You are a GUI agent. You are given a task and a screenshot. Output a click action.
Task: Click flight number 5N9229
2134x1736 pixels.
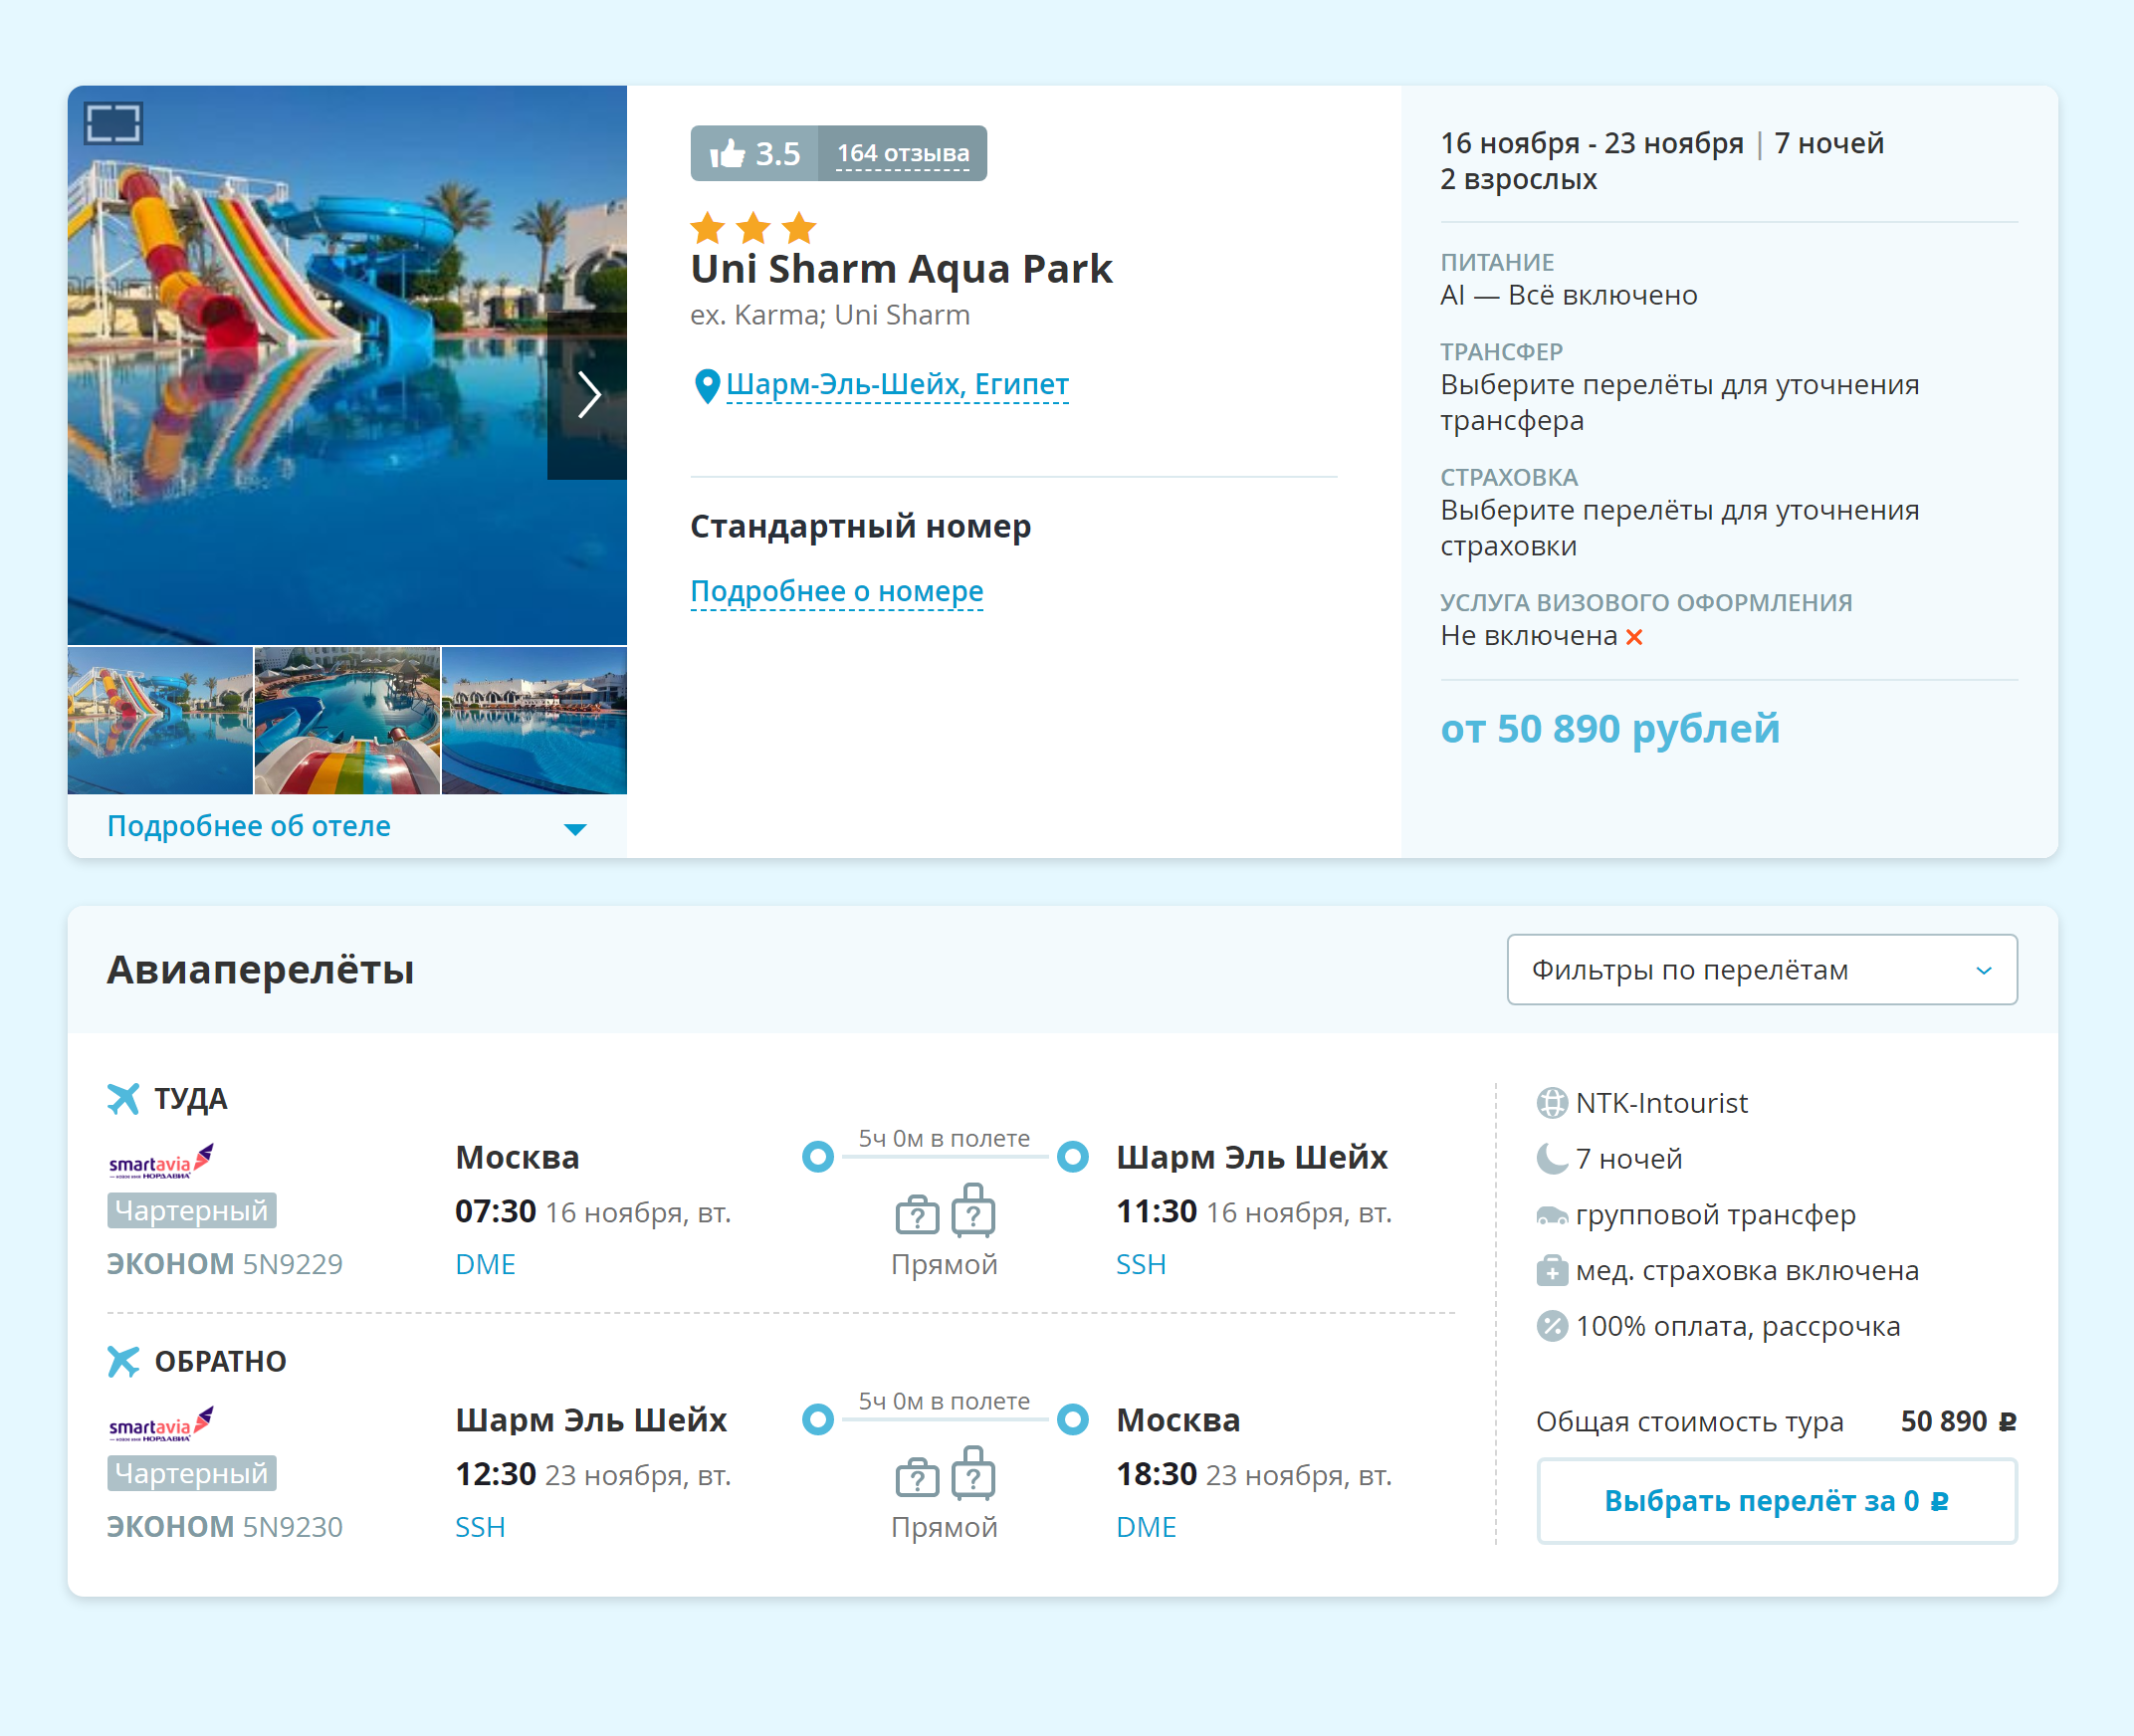(292, 1264)
